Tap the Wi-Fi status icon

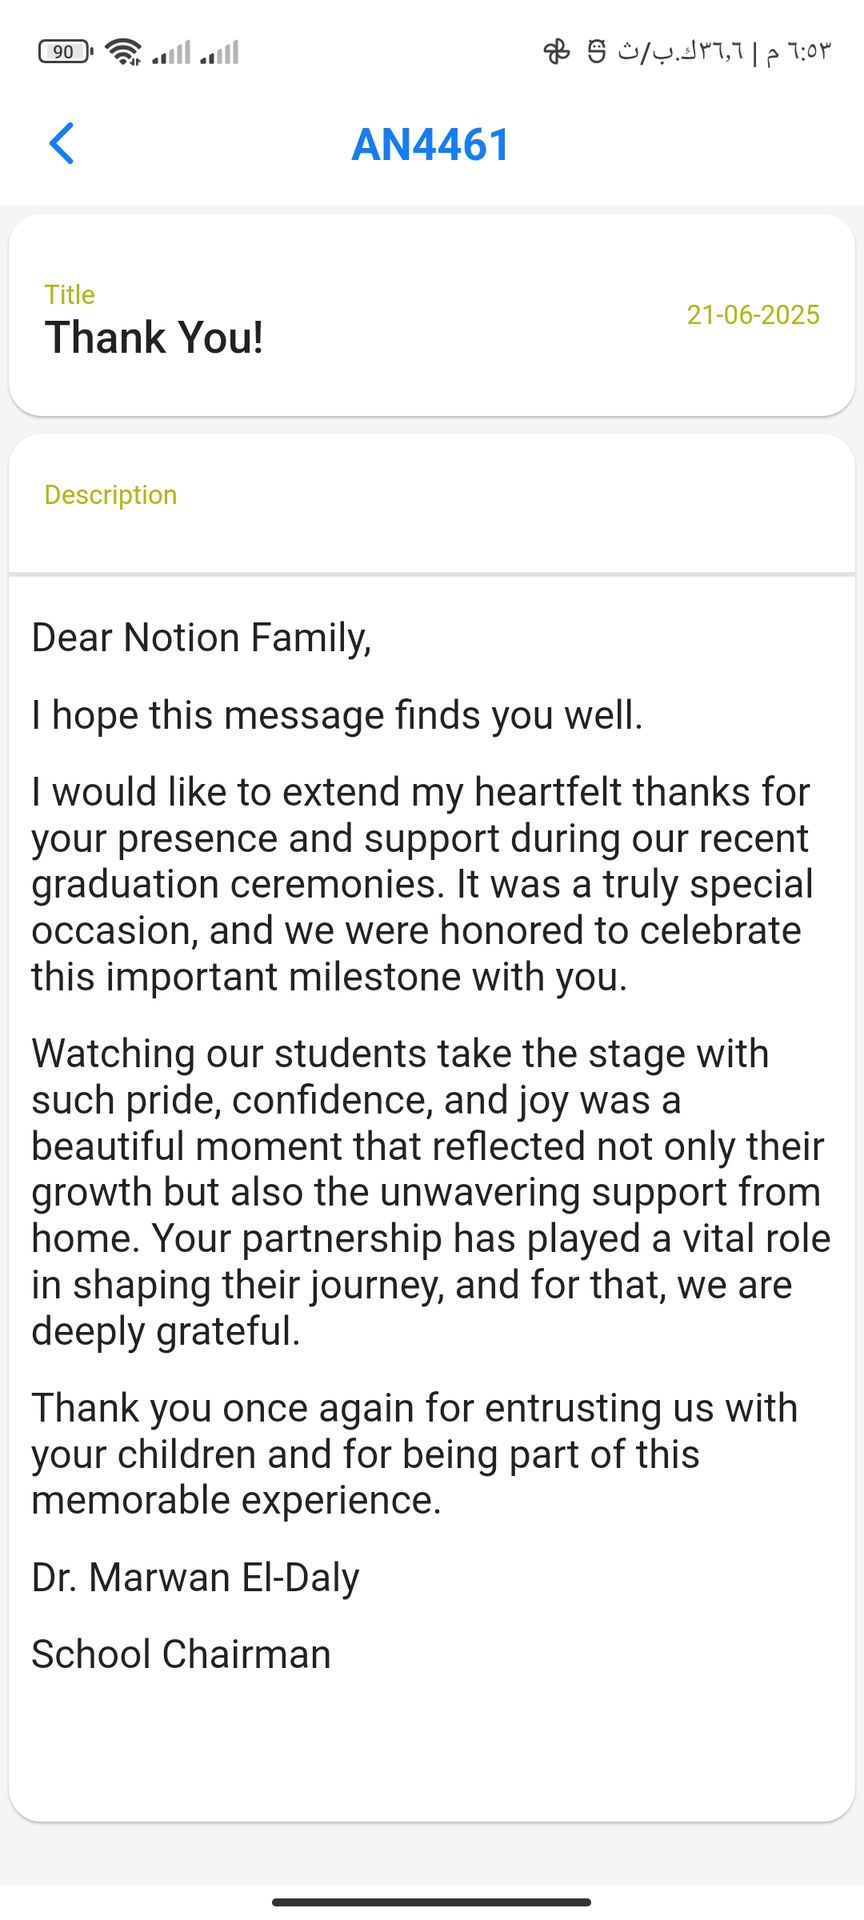point(124,51)
